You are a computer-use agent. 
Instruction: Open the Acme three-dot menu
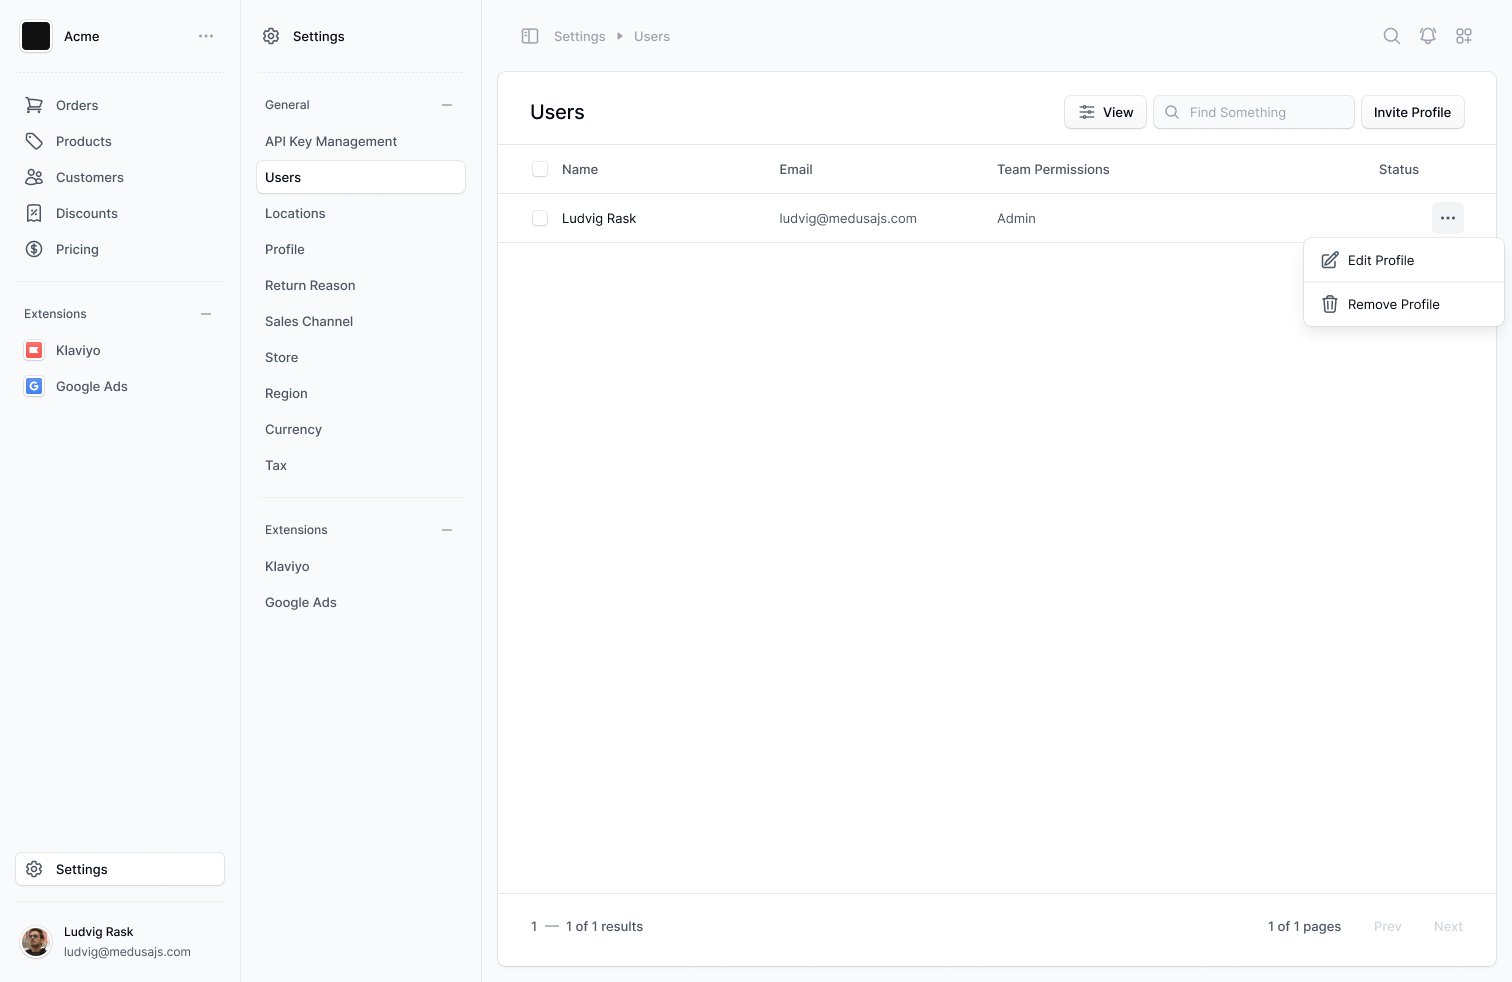pyautogui.click(x=206, y=36)
